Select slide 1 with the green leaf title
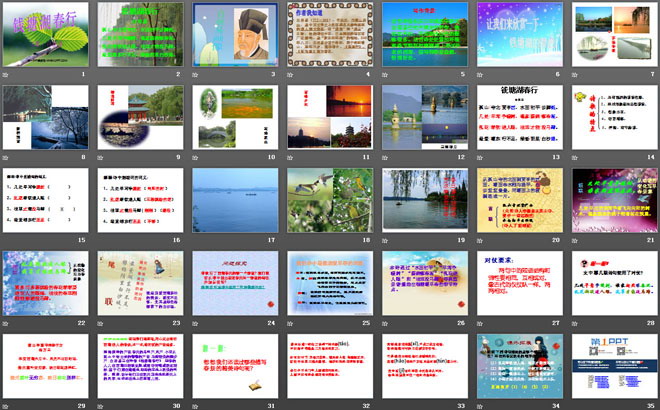The image size is (660, 410). pos(47,33)
